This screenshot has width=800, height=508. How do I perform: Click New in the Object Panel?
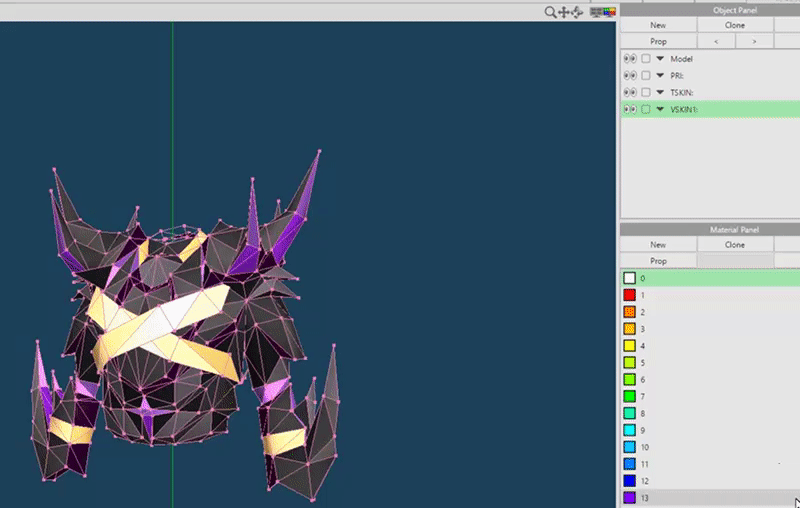658,25
